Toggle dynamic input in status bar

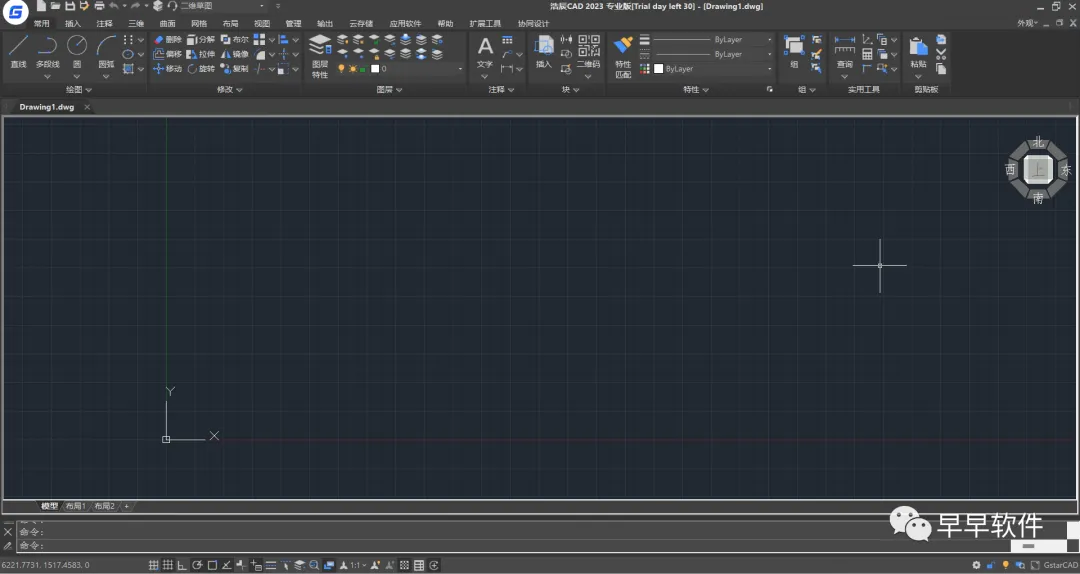coord(256,565)
